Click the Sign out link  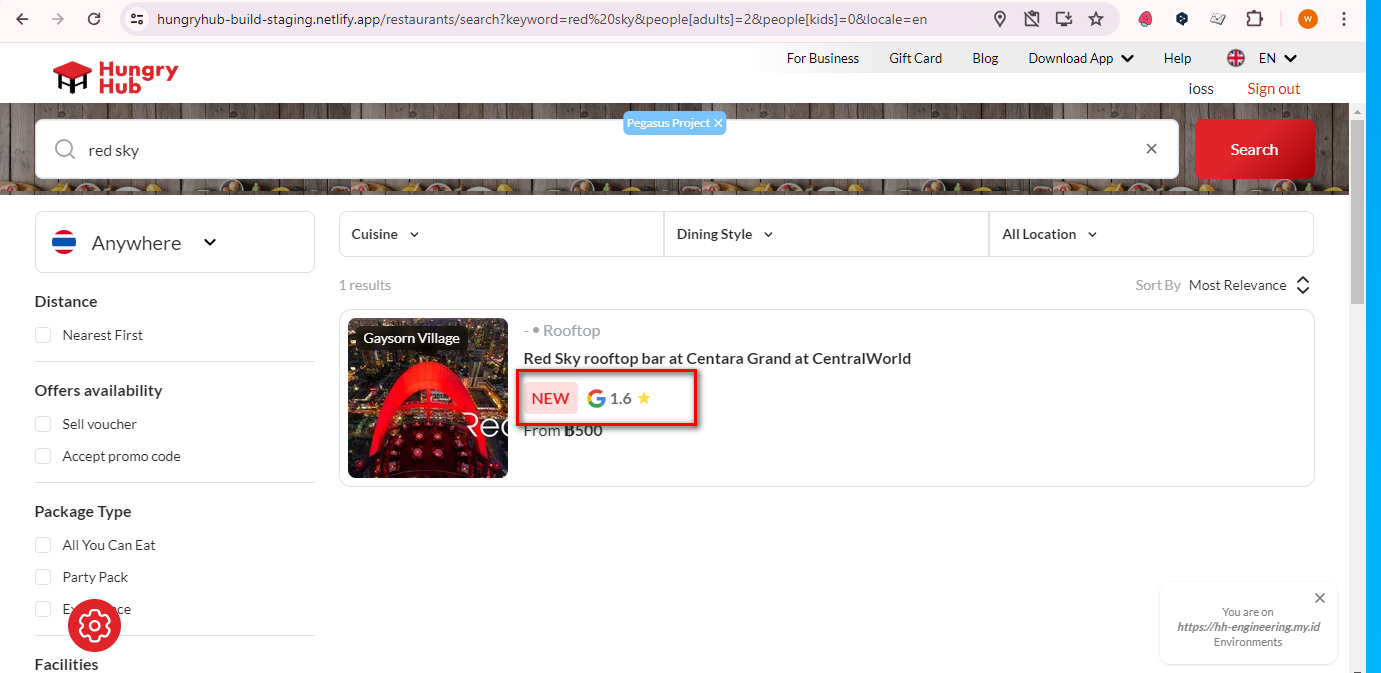click(x=1273, y=89)
